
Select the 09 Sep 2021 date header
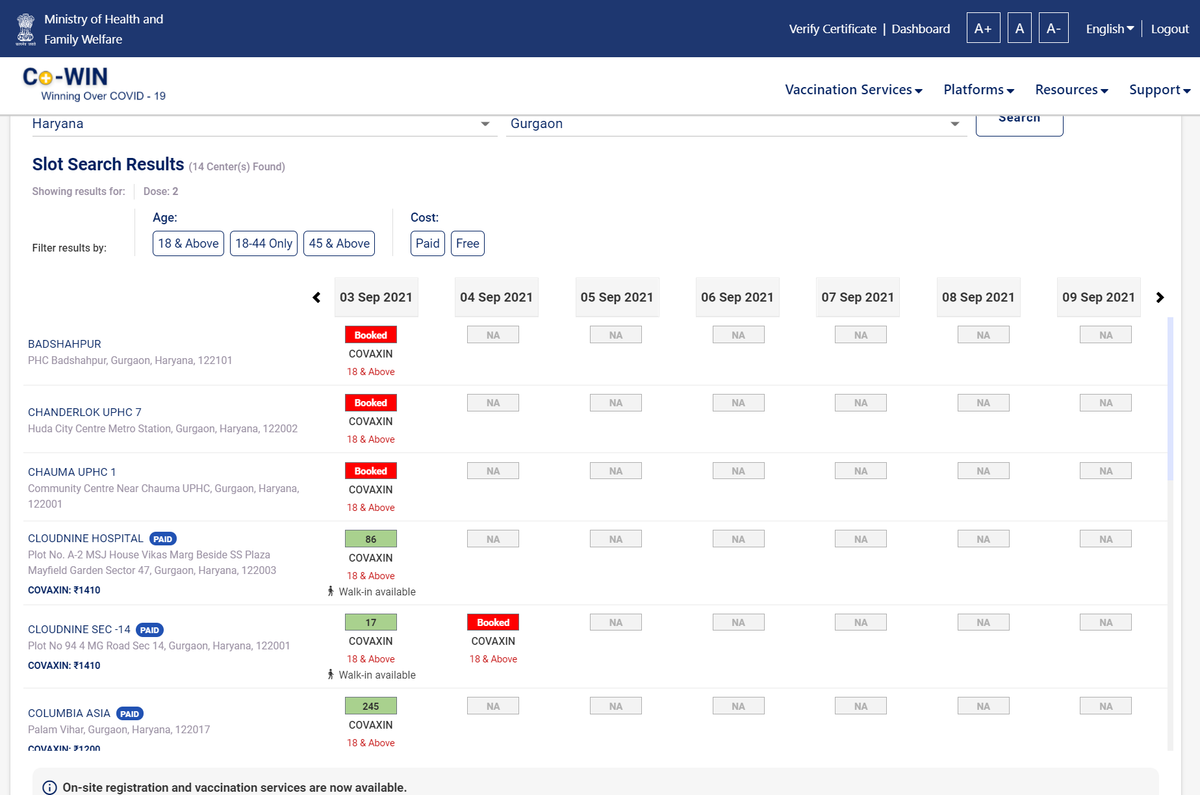pos(1099,297)
